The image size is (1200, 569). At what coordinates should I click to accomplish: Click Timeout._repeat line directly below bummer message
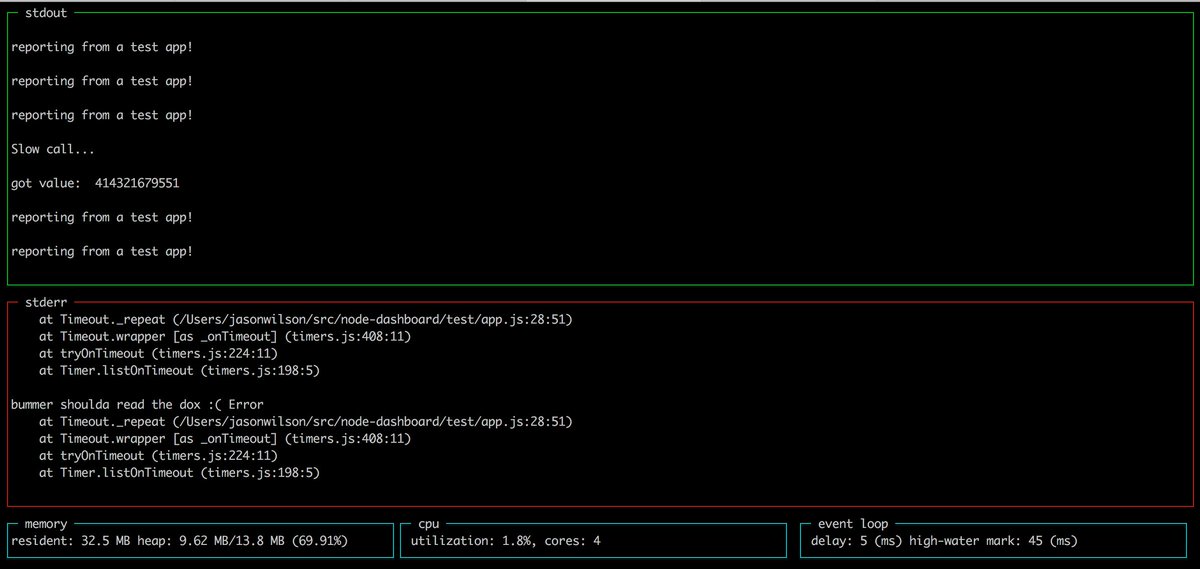306,421
